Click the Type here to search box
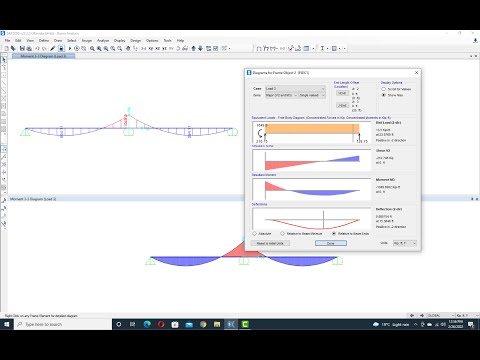This screenshot has height=360, width=480. (63, 324)
